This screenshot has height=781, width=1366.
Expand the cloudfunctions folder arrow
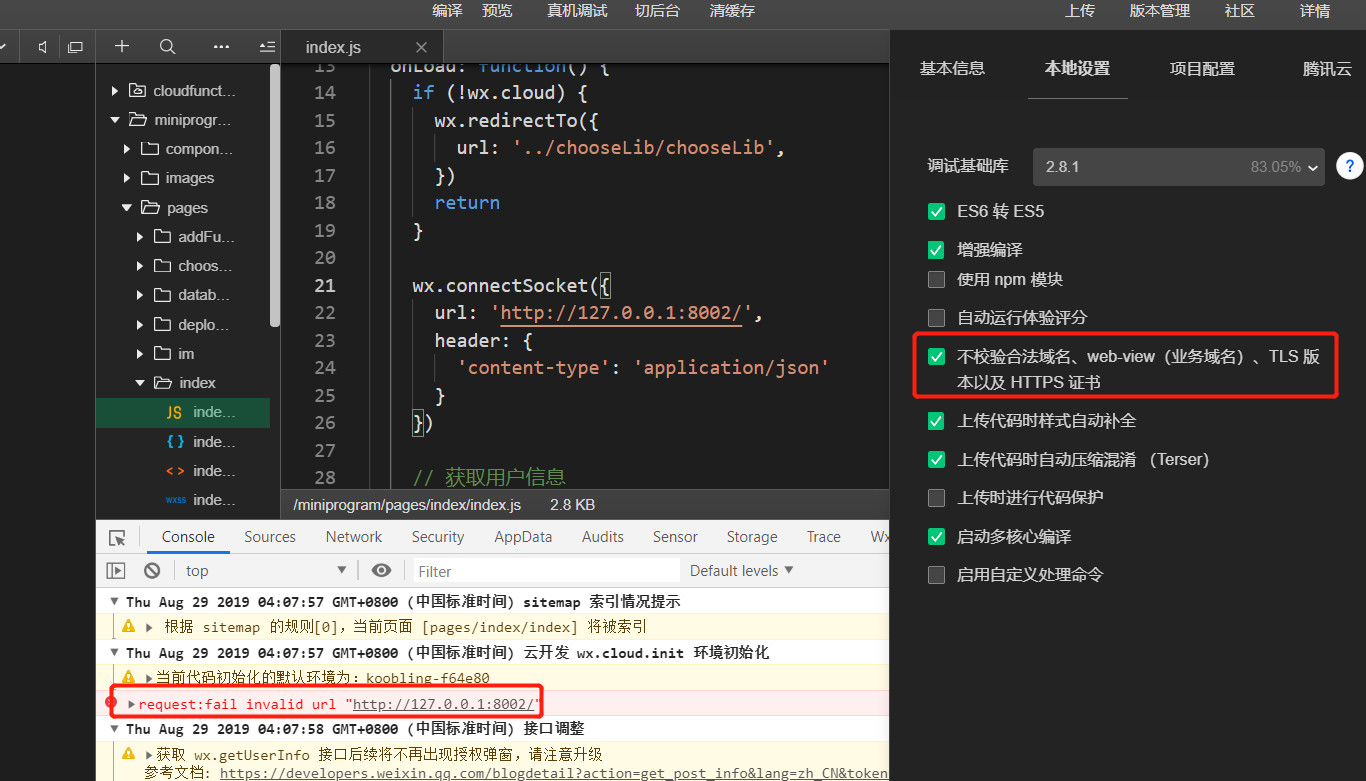pyautogui.click(x=115, y=91)
